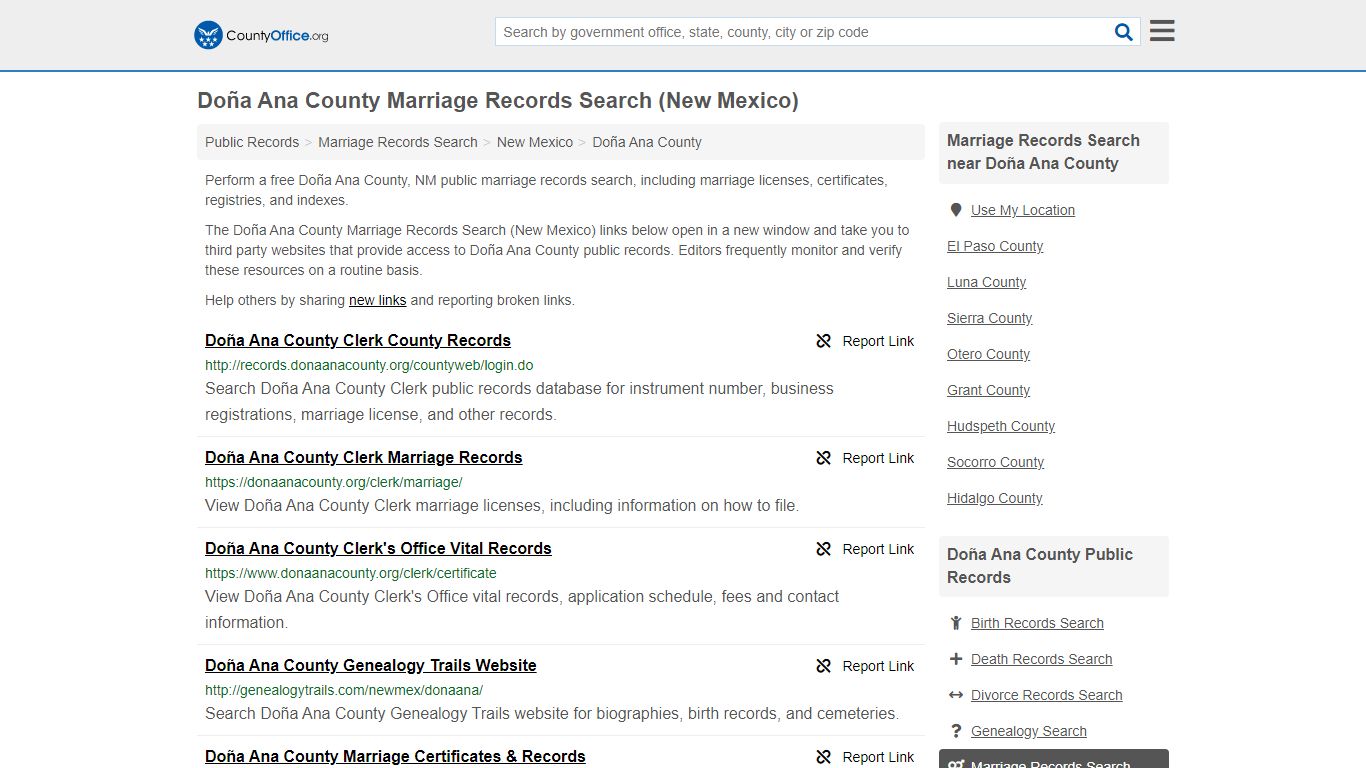Click 'Marriage Records Search near Doña Ana County' heading

[1043, 152]
